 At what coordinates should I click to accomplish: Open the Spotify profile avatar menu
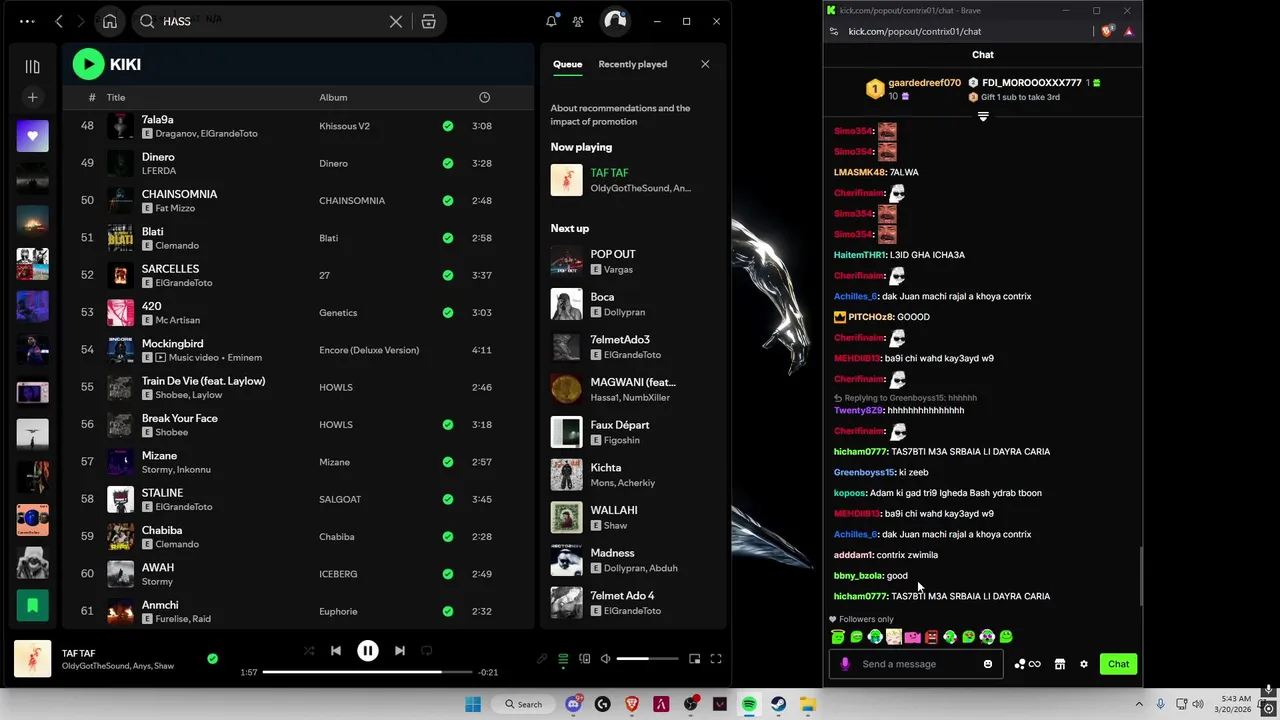(615, 21)
